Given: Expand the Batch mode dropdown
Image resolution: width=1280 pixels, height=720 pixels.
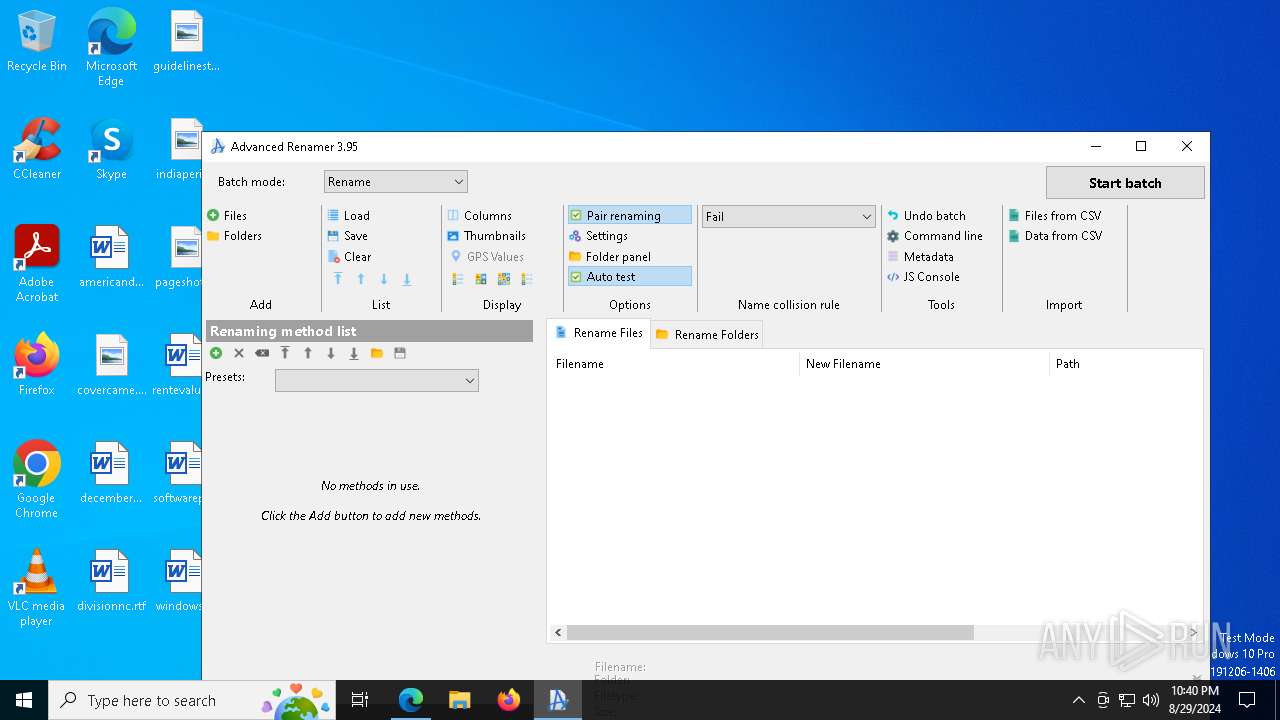Looking at the screenshot, I should tap(396, 182).
